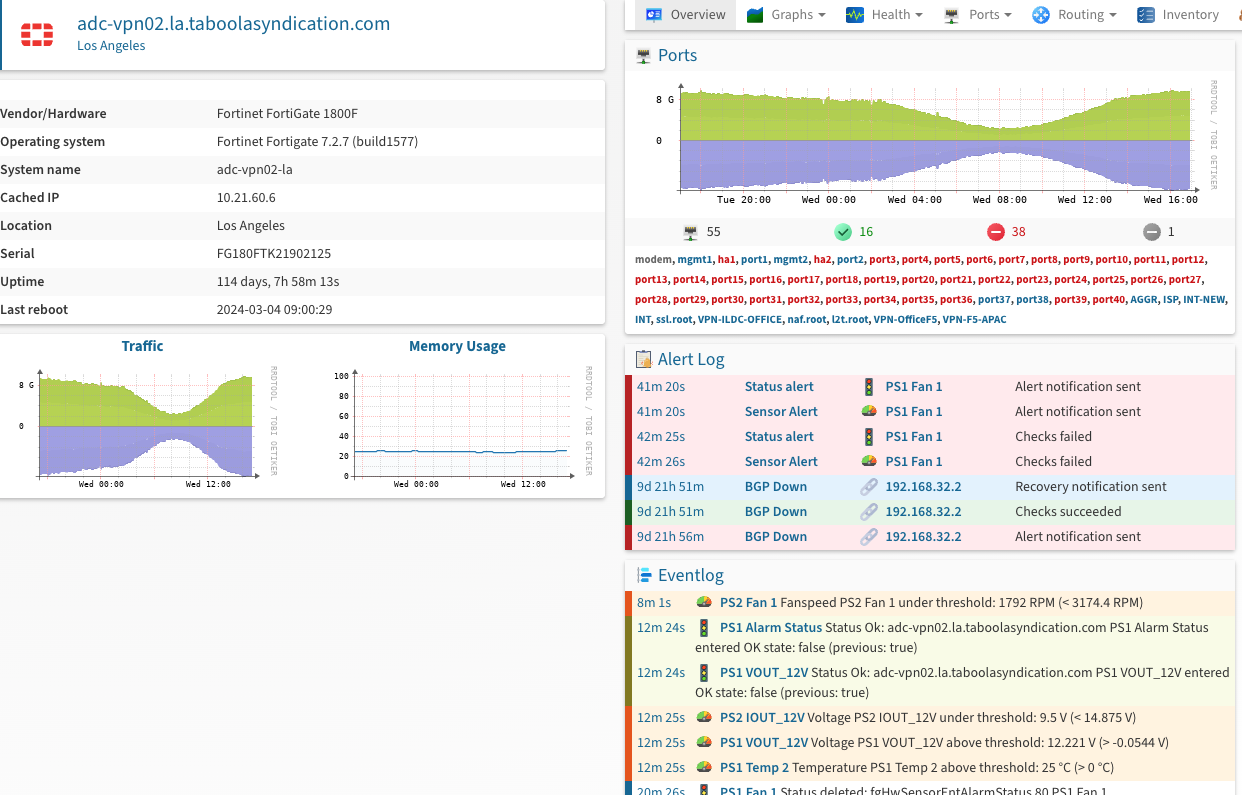Open the Ports panel title link
Screen dimensions: 1242x795
pyautogui.click(x=678, y=56)
